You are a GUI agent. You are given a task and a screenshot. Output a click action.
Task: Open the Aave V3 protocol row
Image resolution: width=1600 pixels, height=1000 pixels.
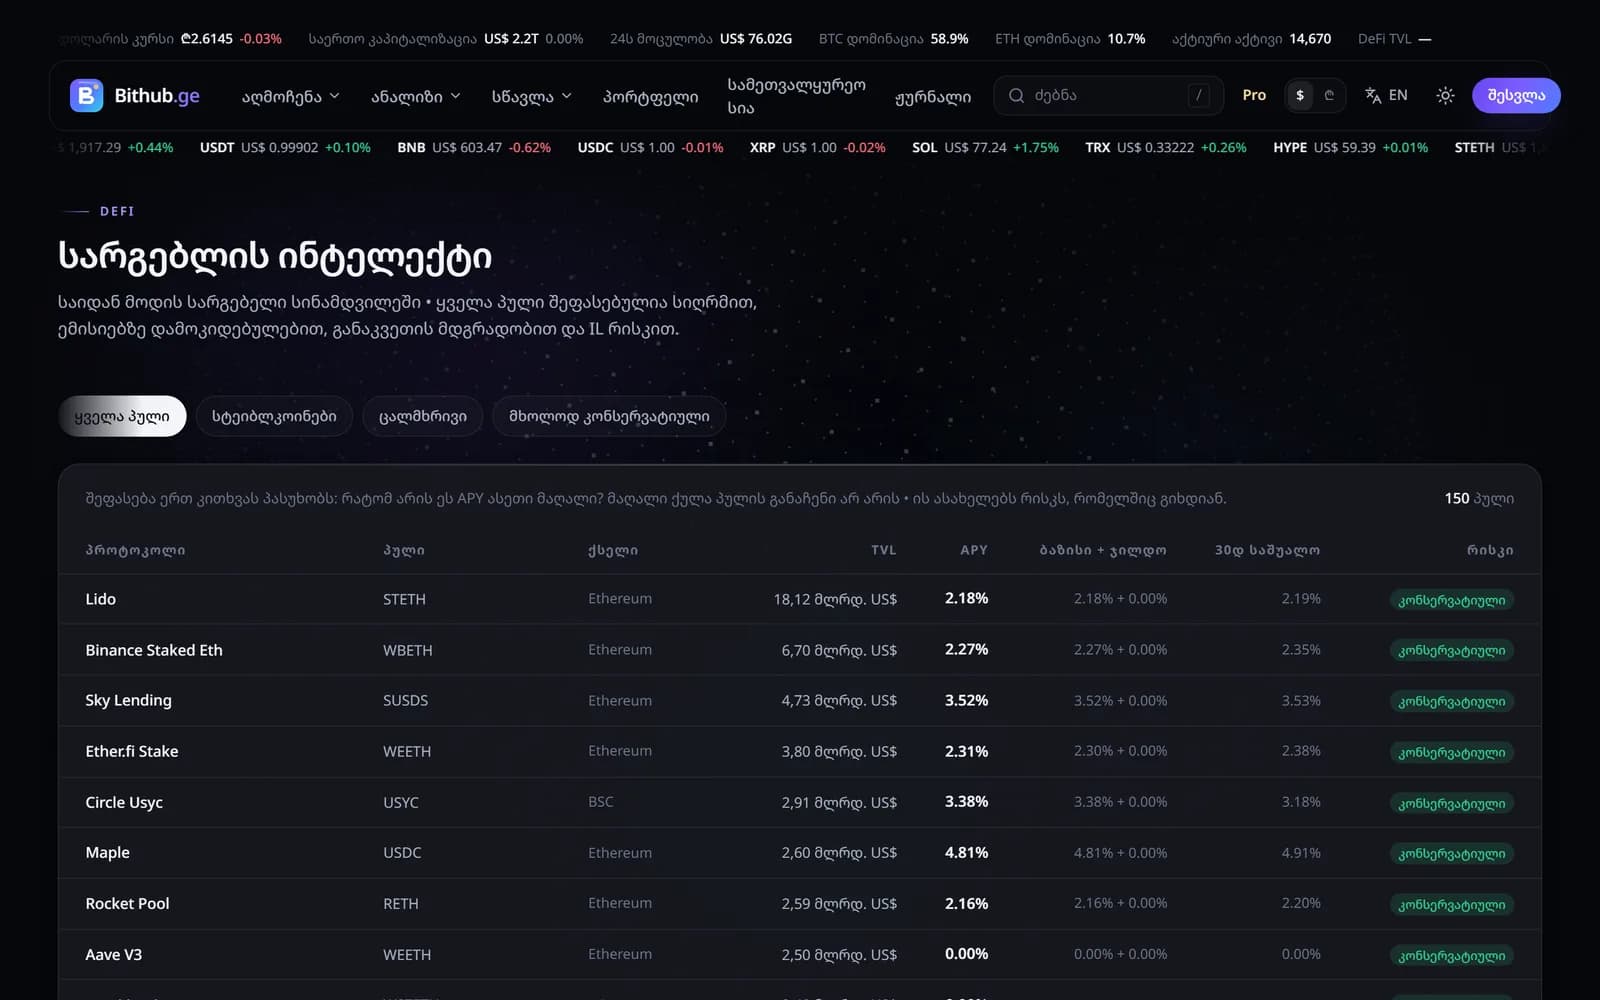(799, 954)
